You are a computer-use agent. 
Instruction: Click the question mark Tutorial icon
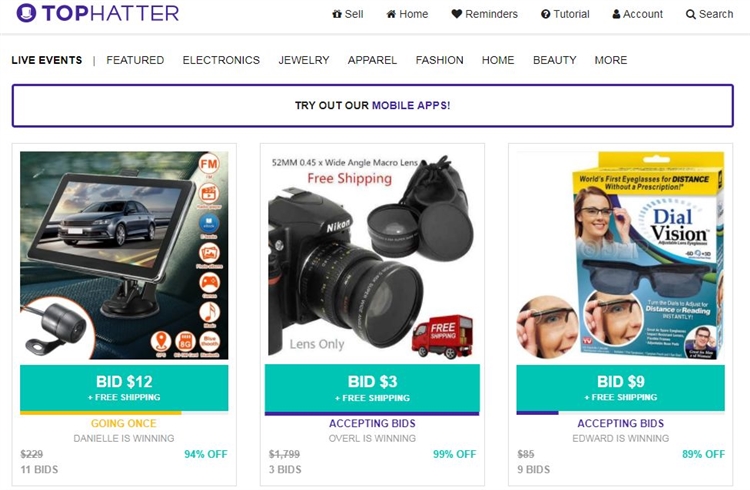(x=545, y=14)
